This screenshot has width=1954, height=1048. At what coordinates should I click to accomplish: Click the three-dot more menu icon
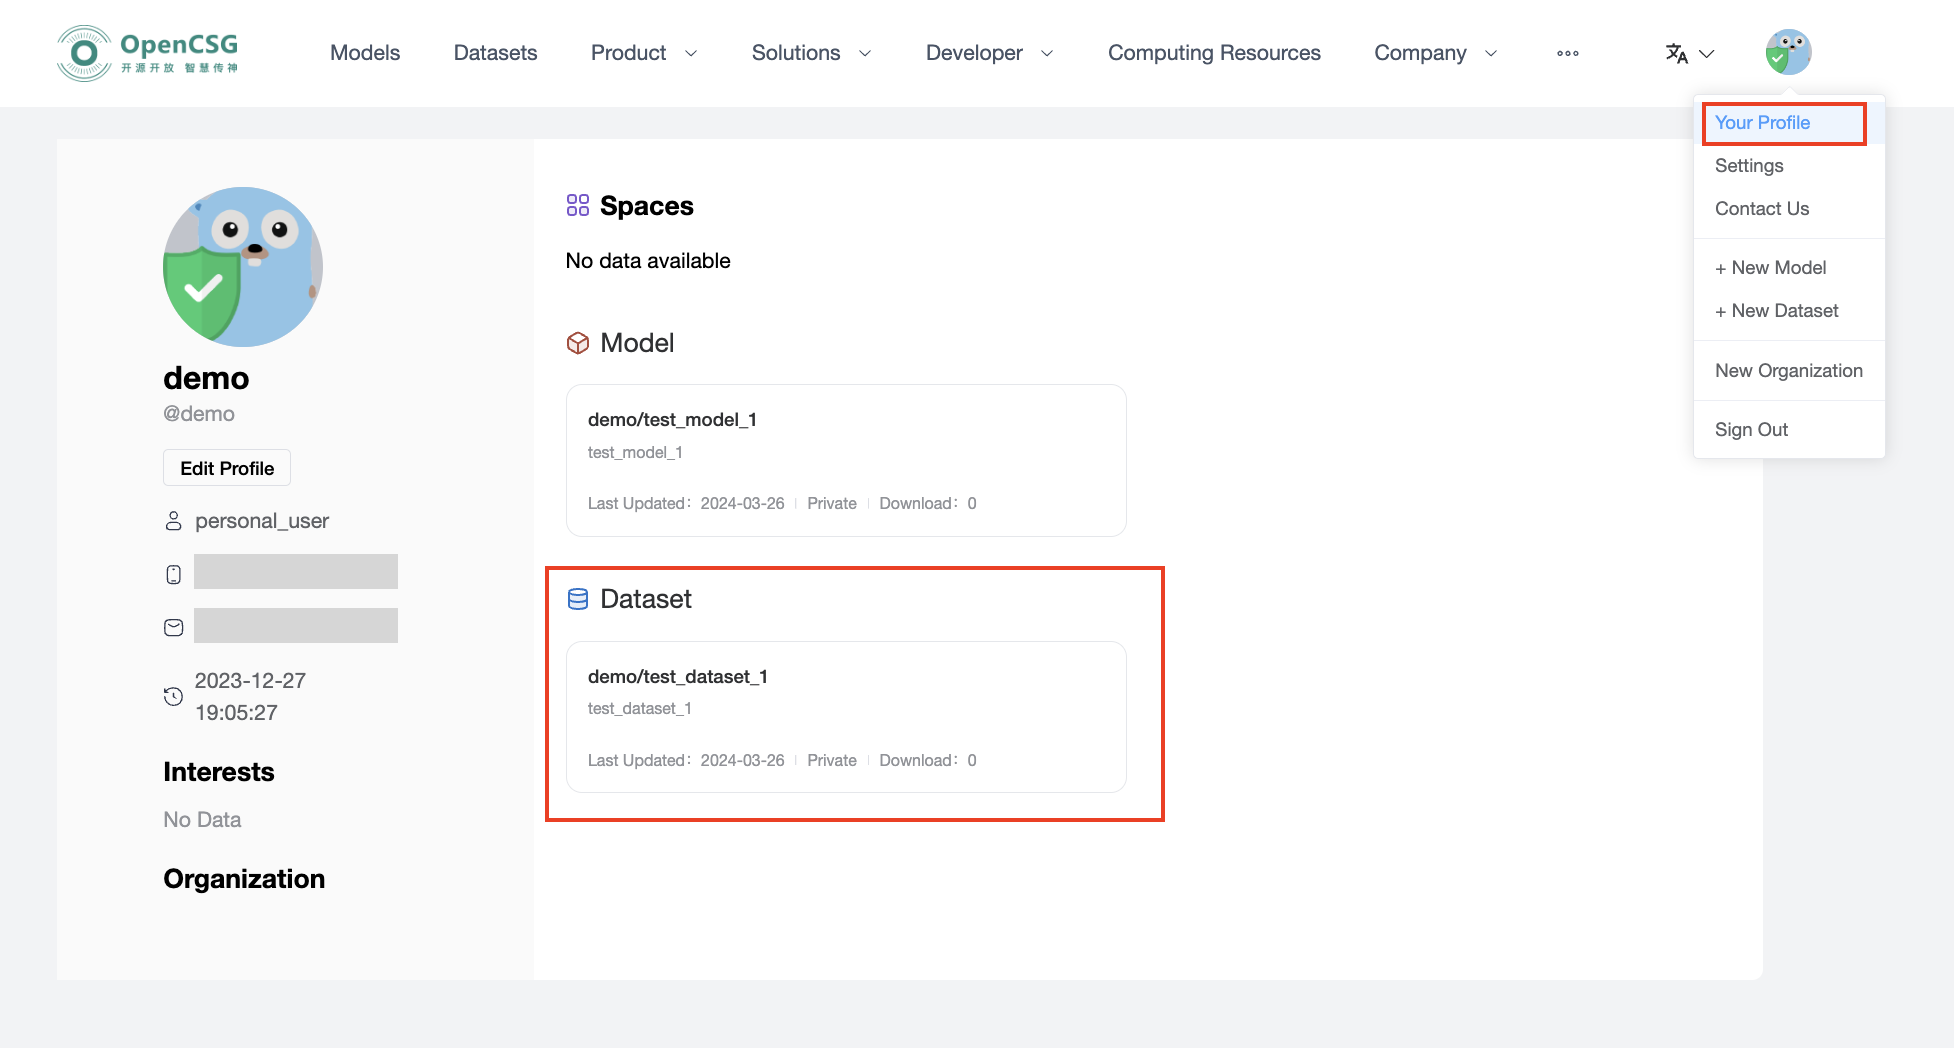point(1567,53)
